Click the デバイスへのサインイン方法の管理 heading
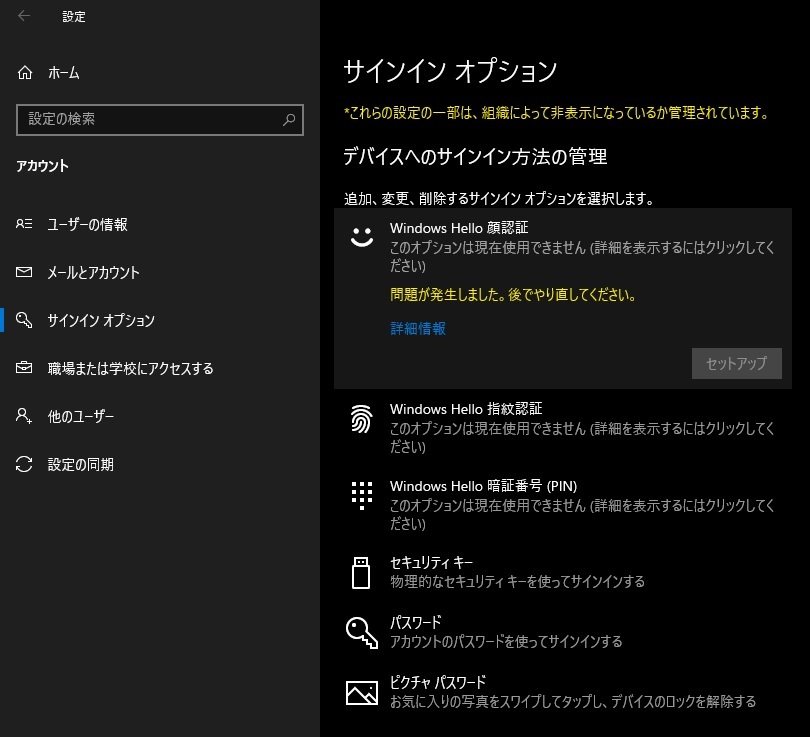Image resolution: width=810 pixels, height=737 pixels. click(x=475, y=156)
